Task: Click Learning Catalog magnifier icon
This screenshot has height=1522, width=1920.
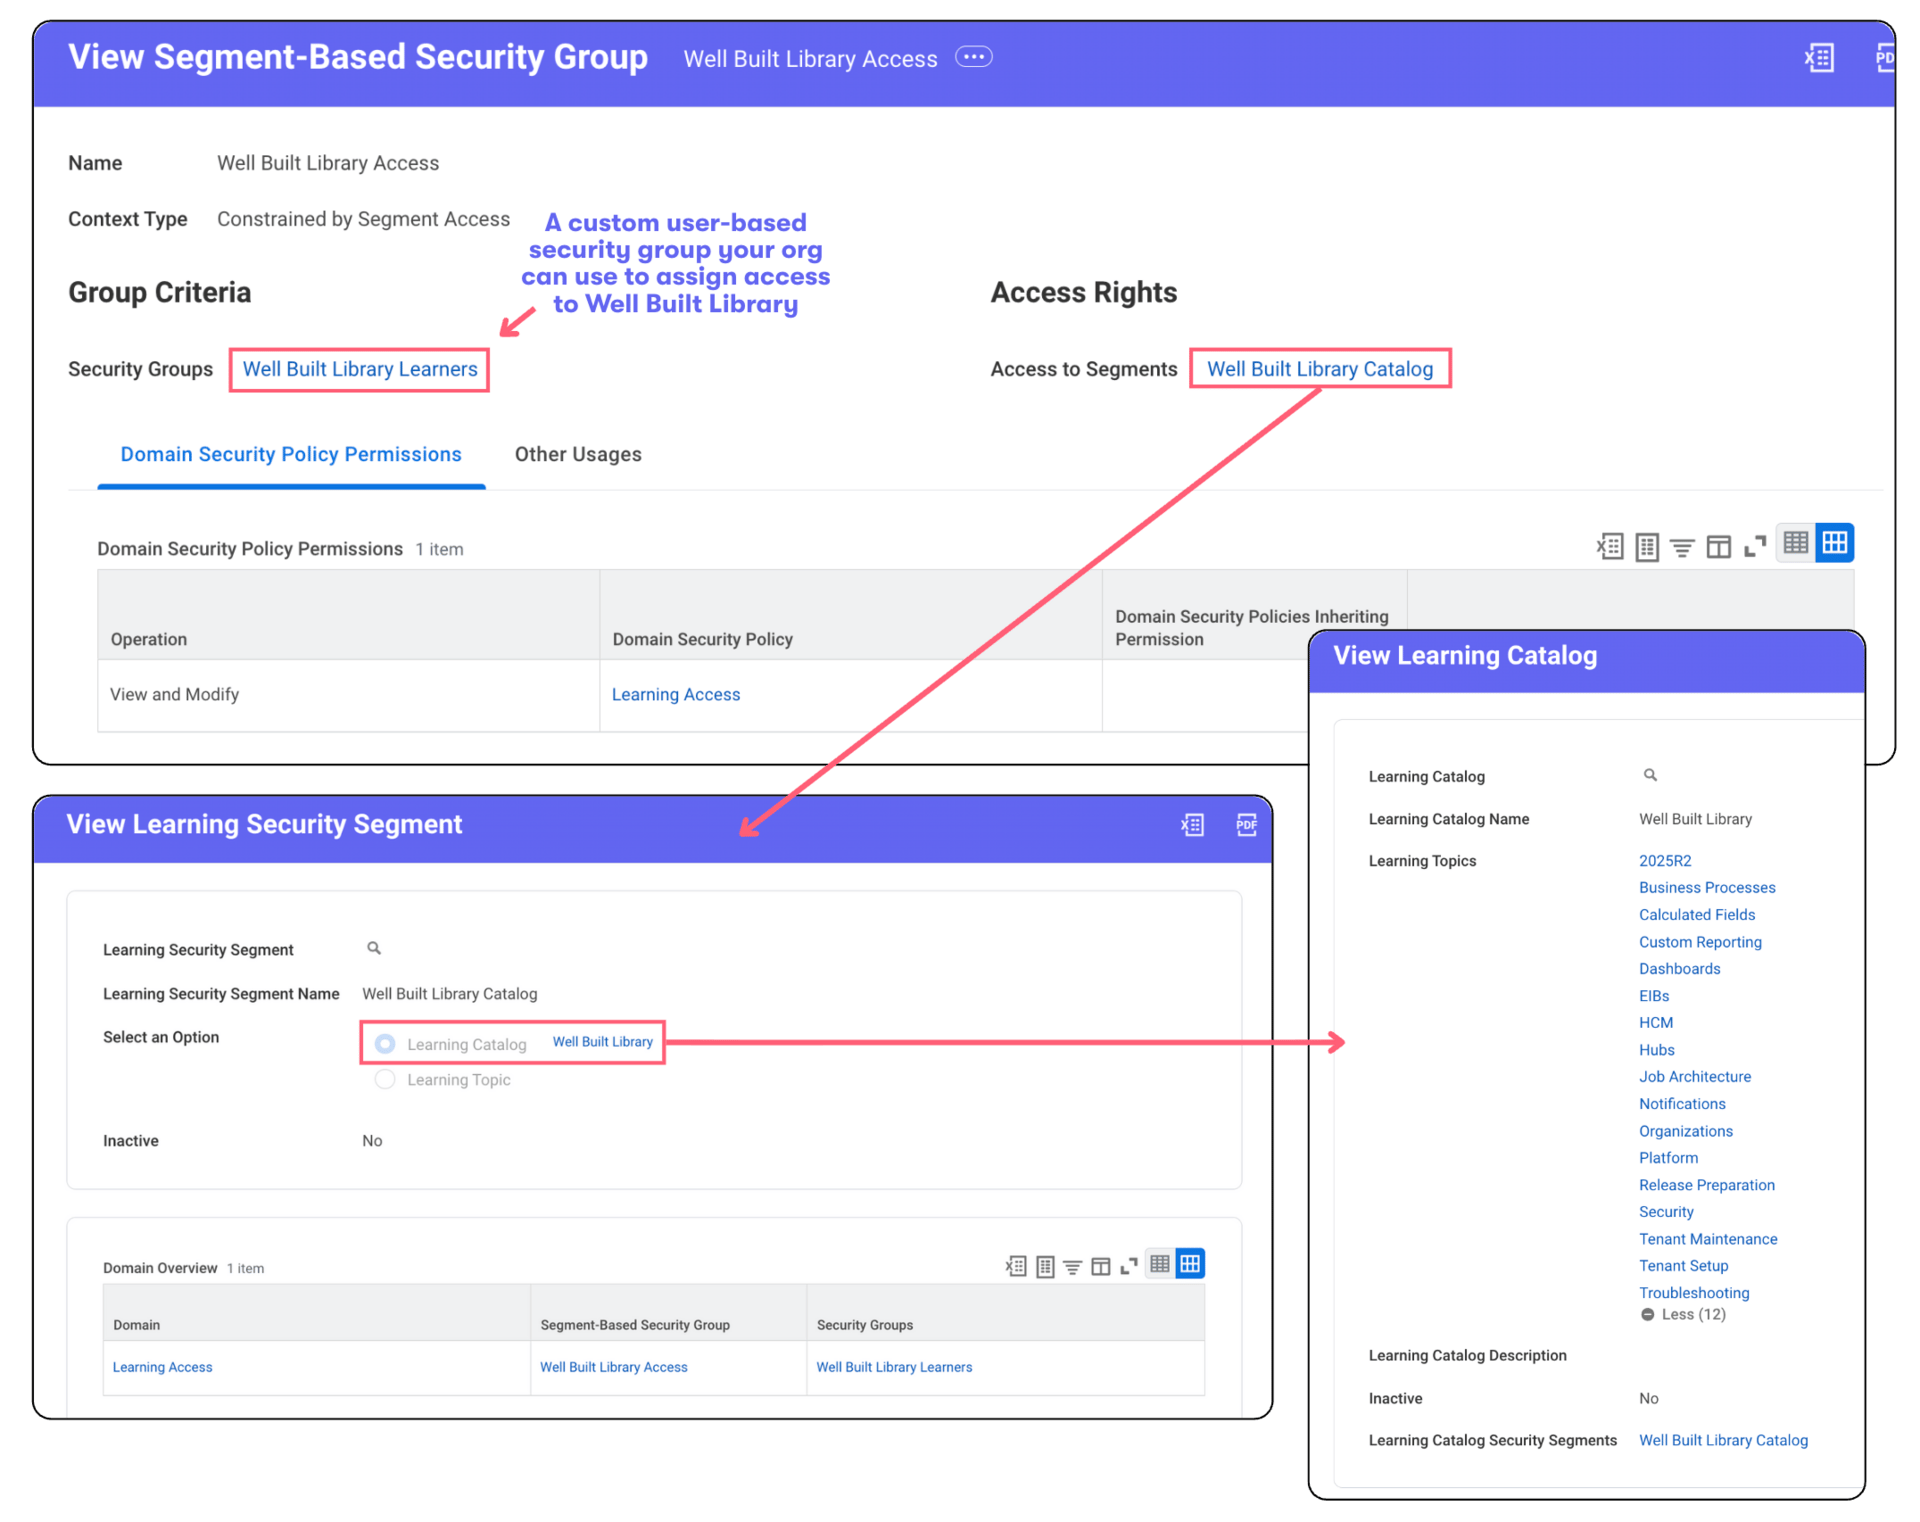Action: 1650,775
